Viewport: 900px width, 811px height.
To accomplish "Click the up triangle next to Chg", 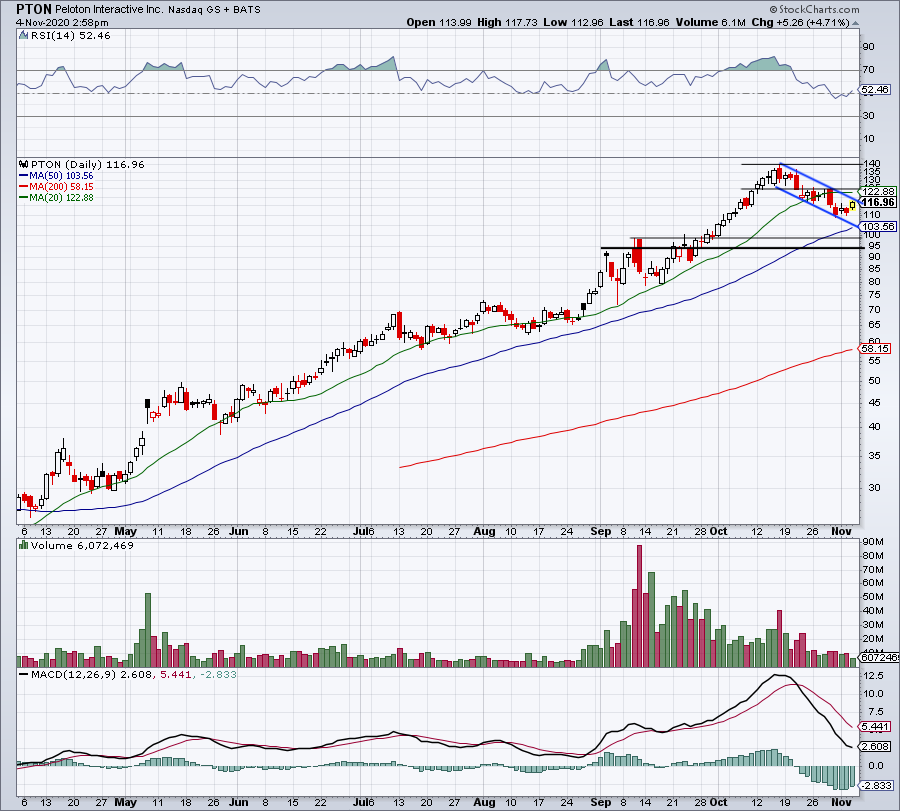I will tap(855, 23).
